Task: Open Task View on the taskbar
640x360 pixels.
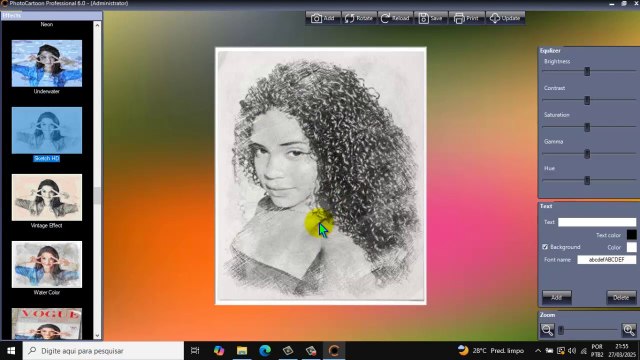Action: pos(195,351)
